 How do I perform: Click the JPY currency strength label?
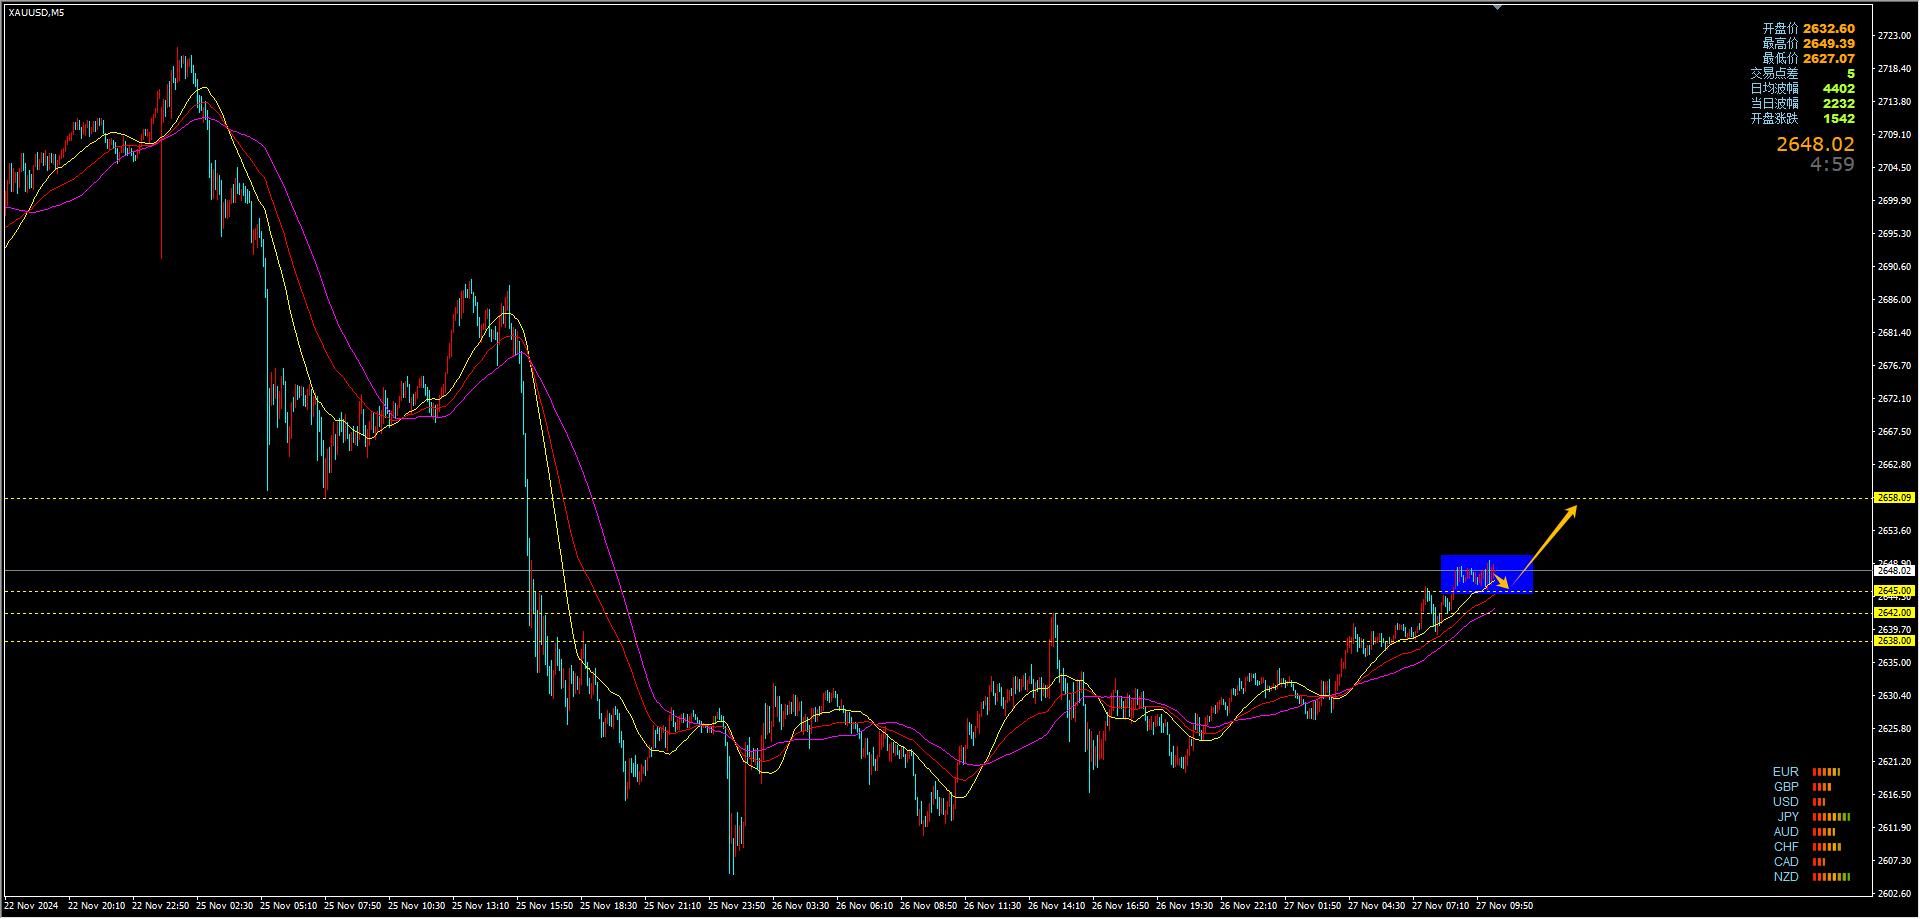coord(1788,817)
